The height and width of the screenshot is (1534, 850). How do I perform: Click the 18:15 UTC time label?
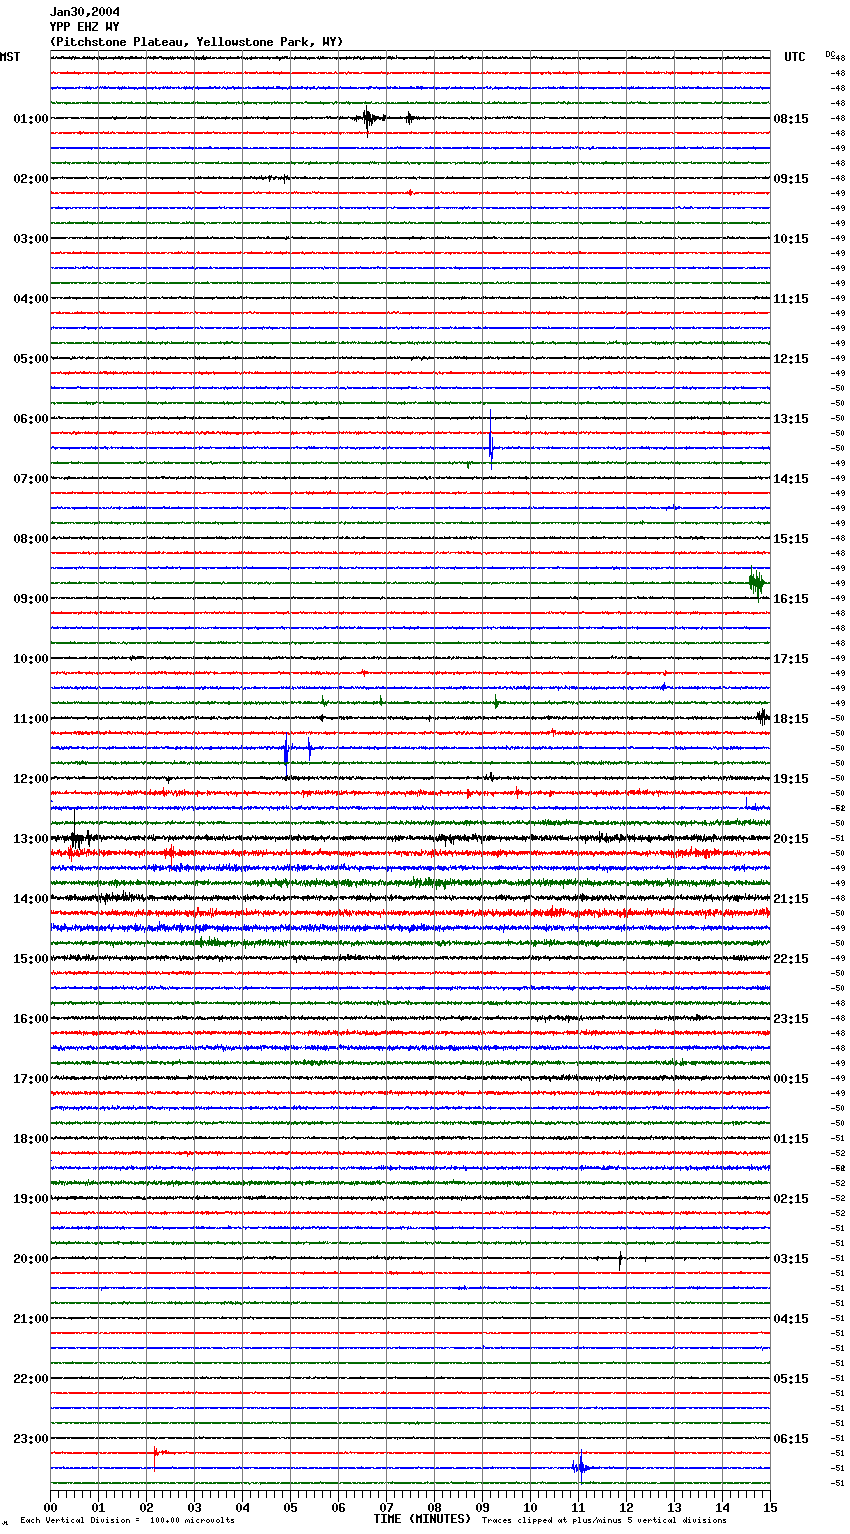click(x=791, y=719)
